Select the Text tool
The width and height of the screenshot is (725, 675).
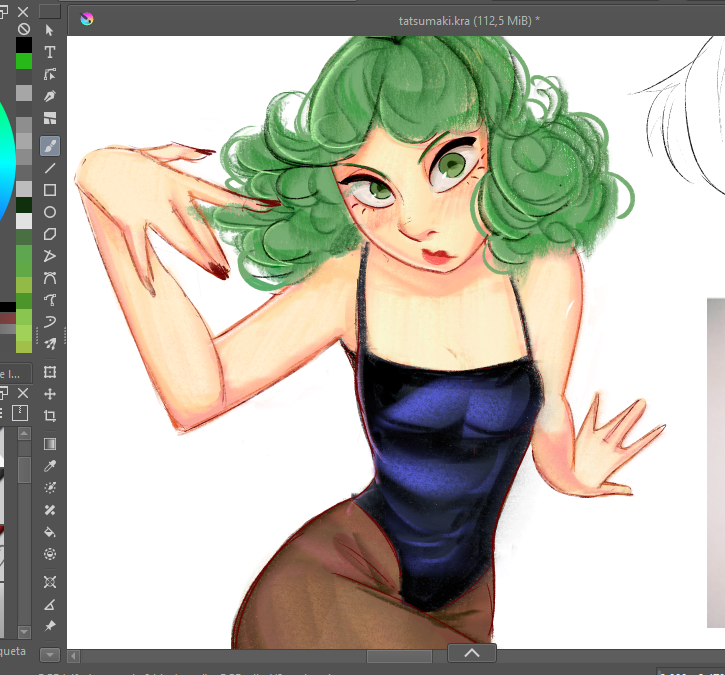click(49, 52)
